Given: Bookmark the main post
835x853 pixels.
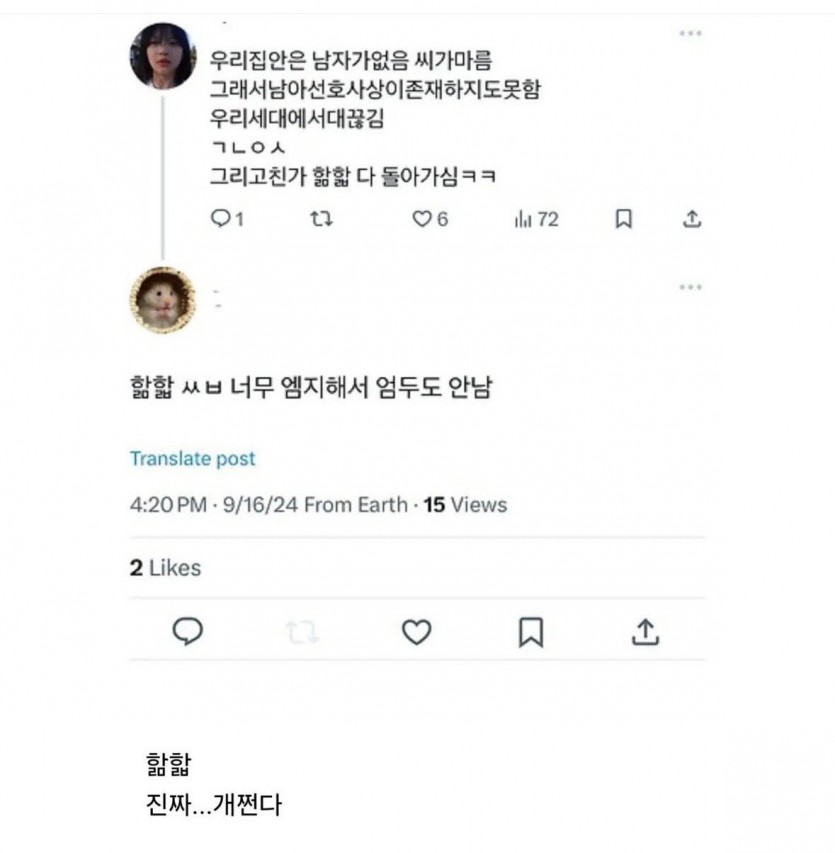Looking at the screenshot, I should pyautogui.click(x=531, y=631).
